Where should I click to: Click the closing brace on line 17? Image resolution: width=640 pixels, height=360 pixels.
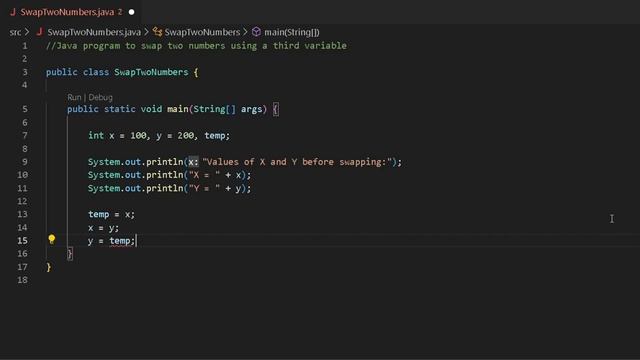[x=49, y=267]
